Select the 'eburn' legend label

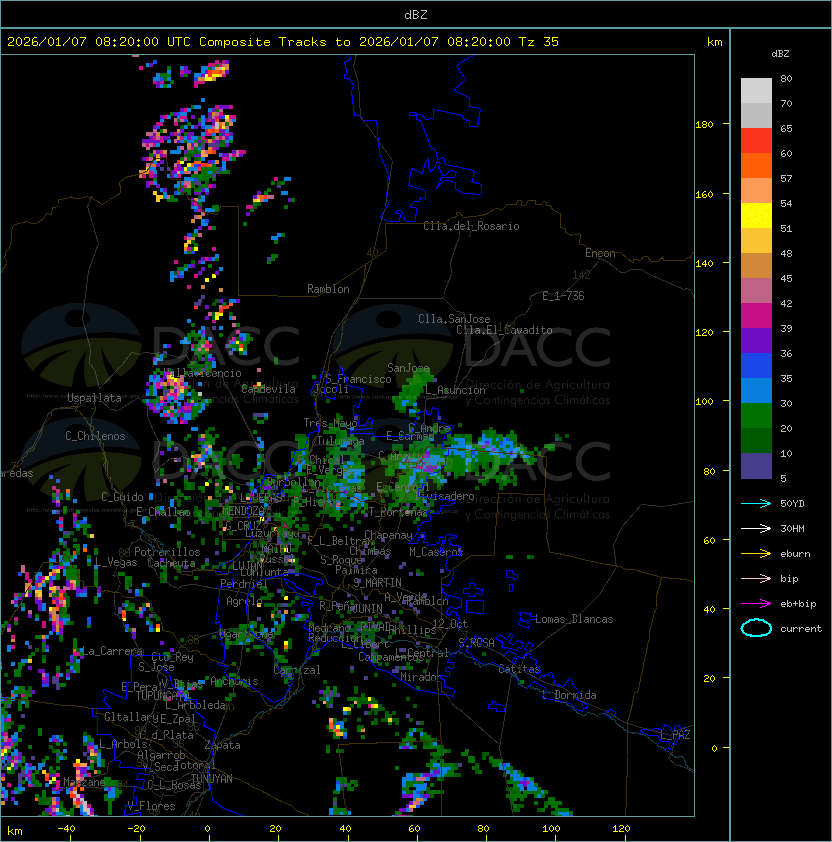click(795, 554)
